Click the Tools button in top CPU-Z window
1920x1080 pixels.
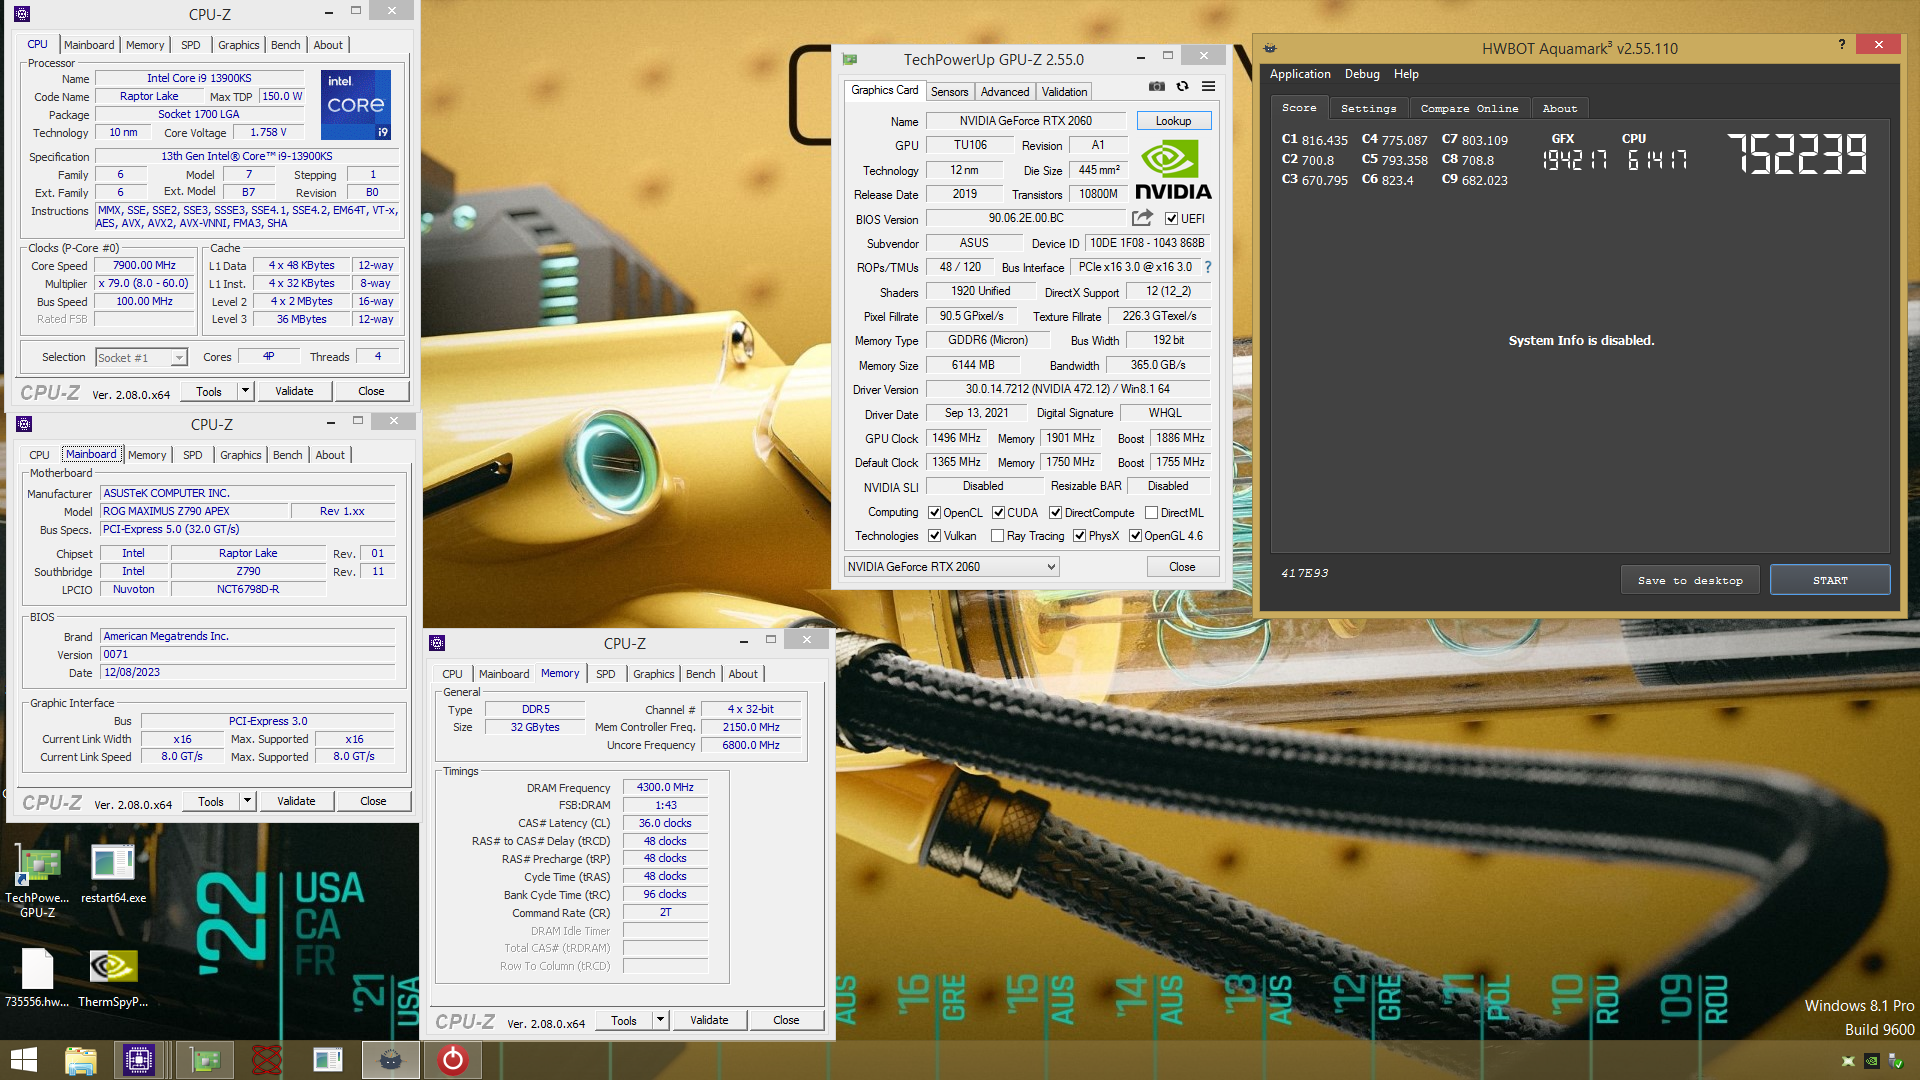pos(209,391)
